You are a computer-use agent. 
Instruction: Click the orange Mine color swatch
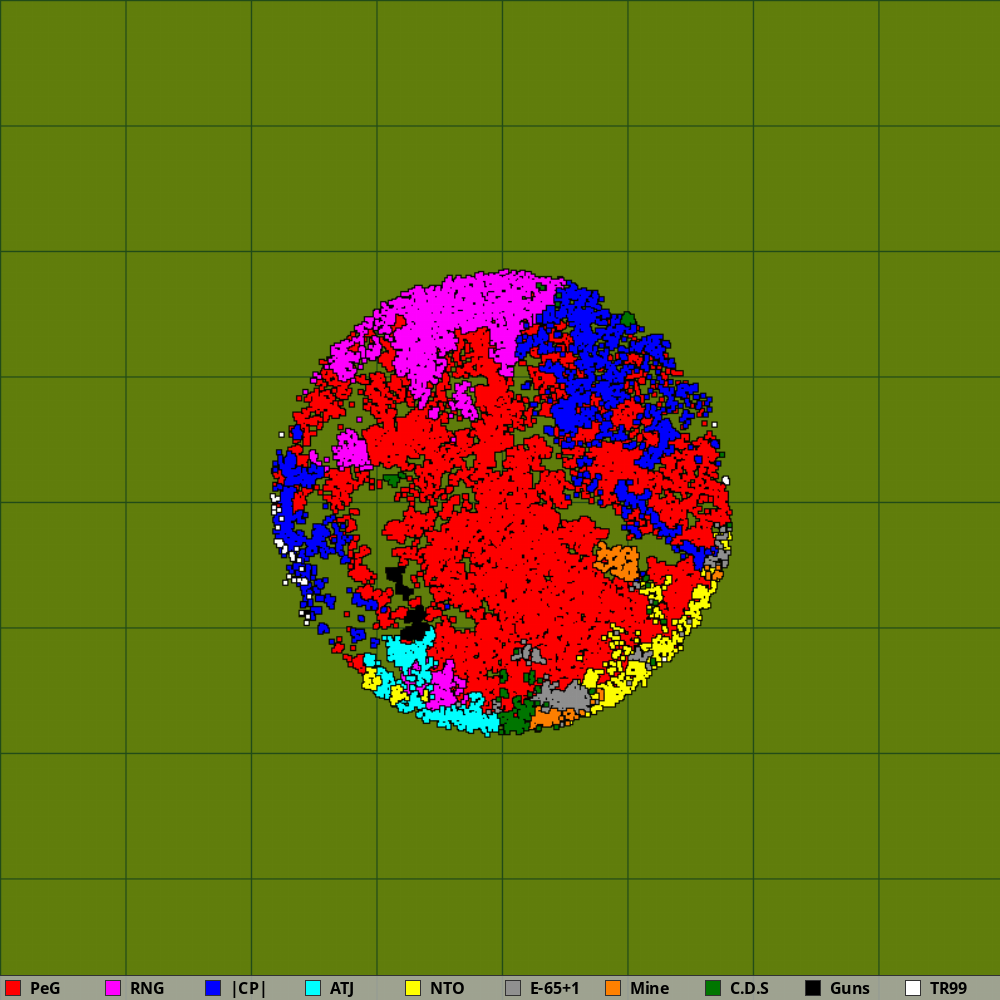coord(613,988)
